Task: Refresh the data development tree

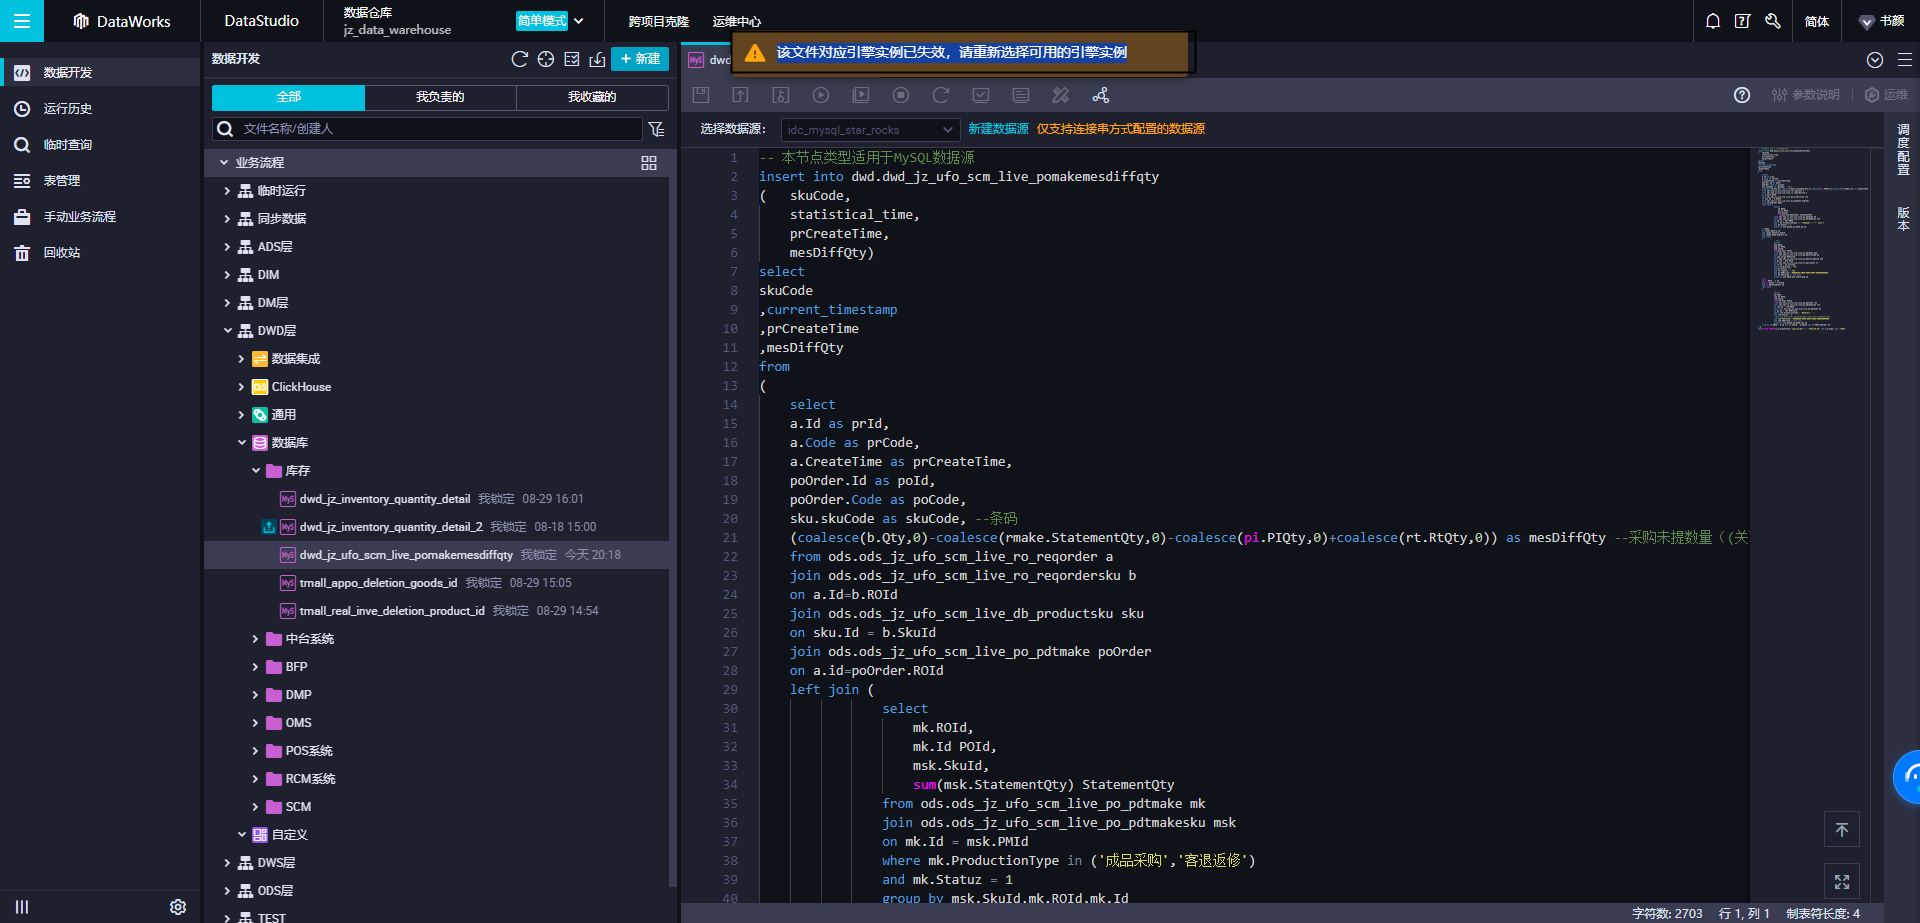Action: (519, 59)
